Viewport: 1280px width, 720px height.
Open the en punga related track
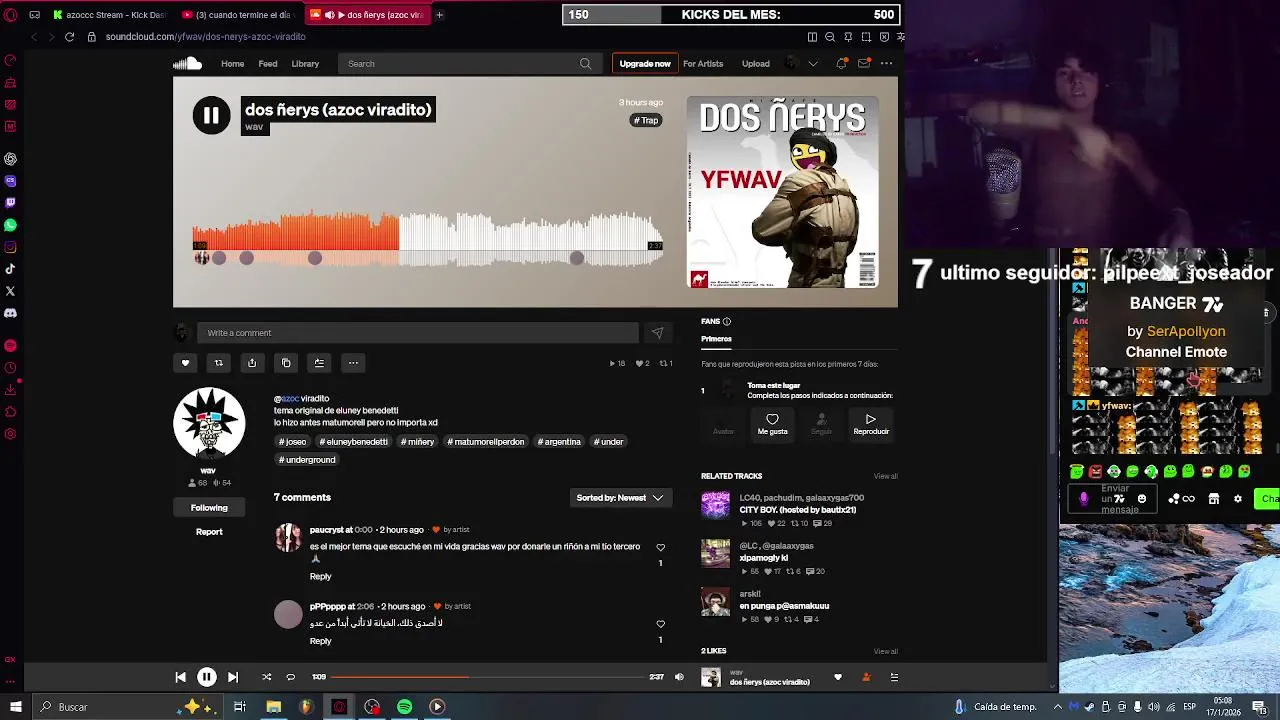(784, 606)
